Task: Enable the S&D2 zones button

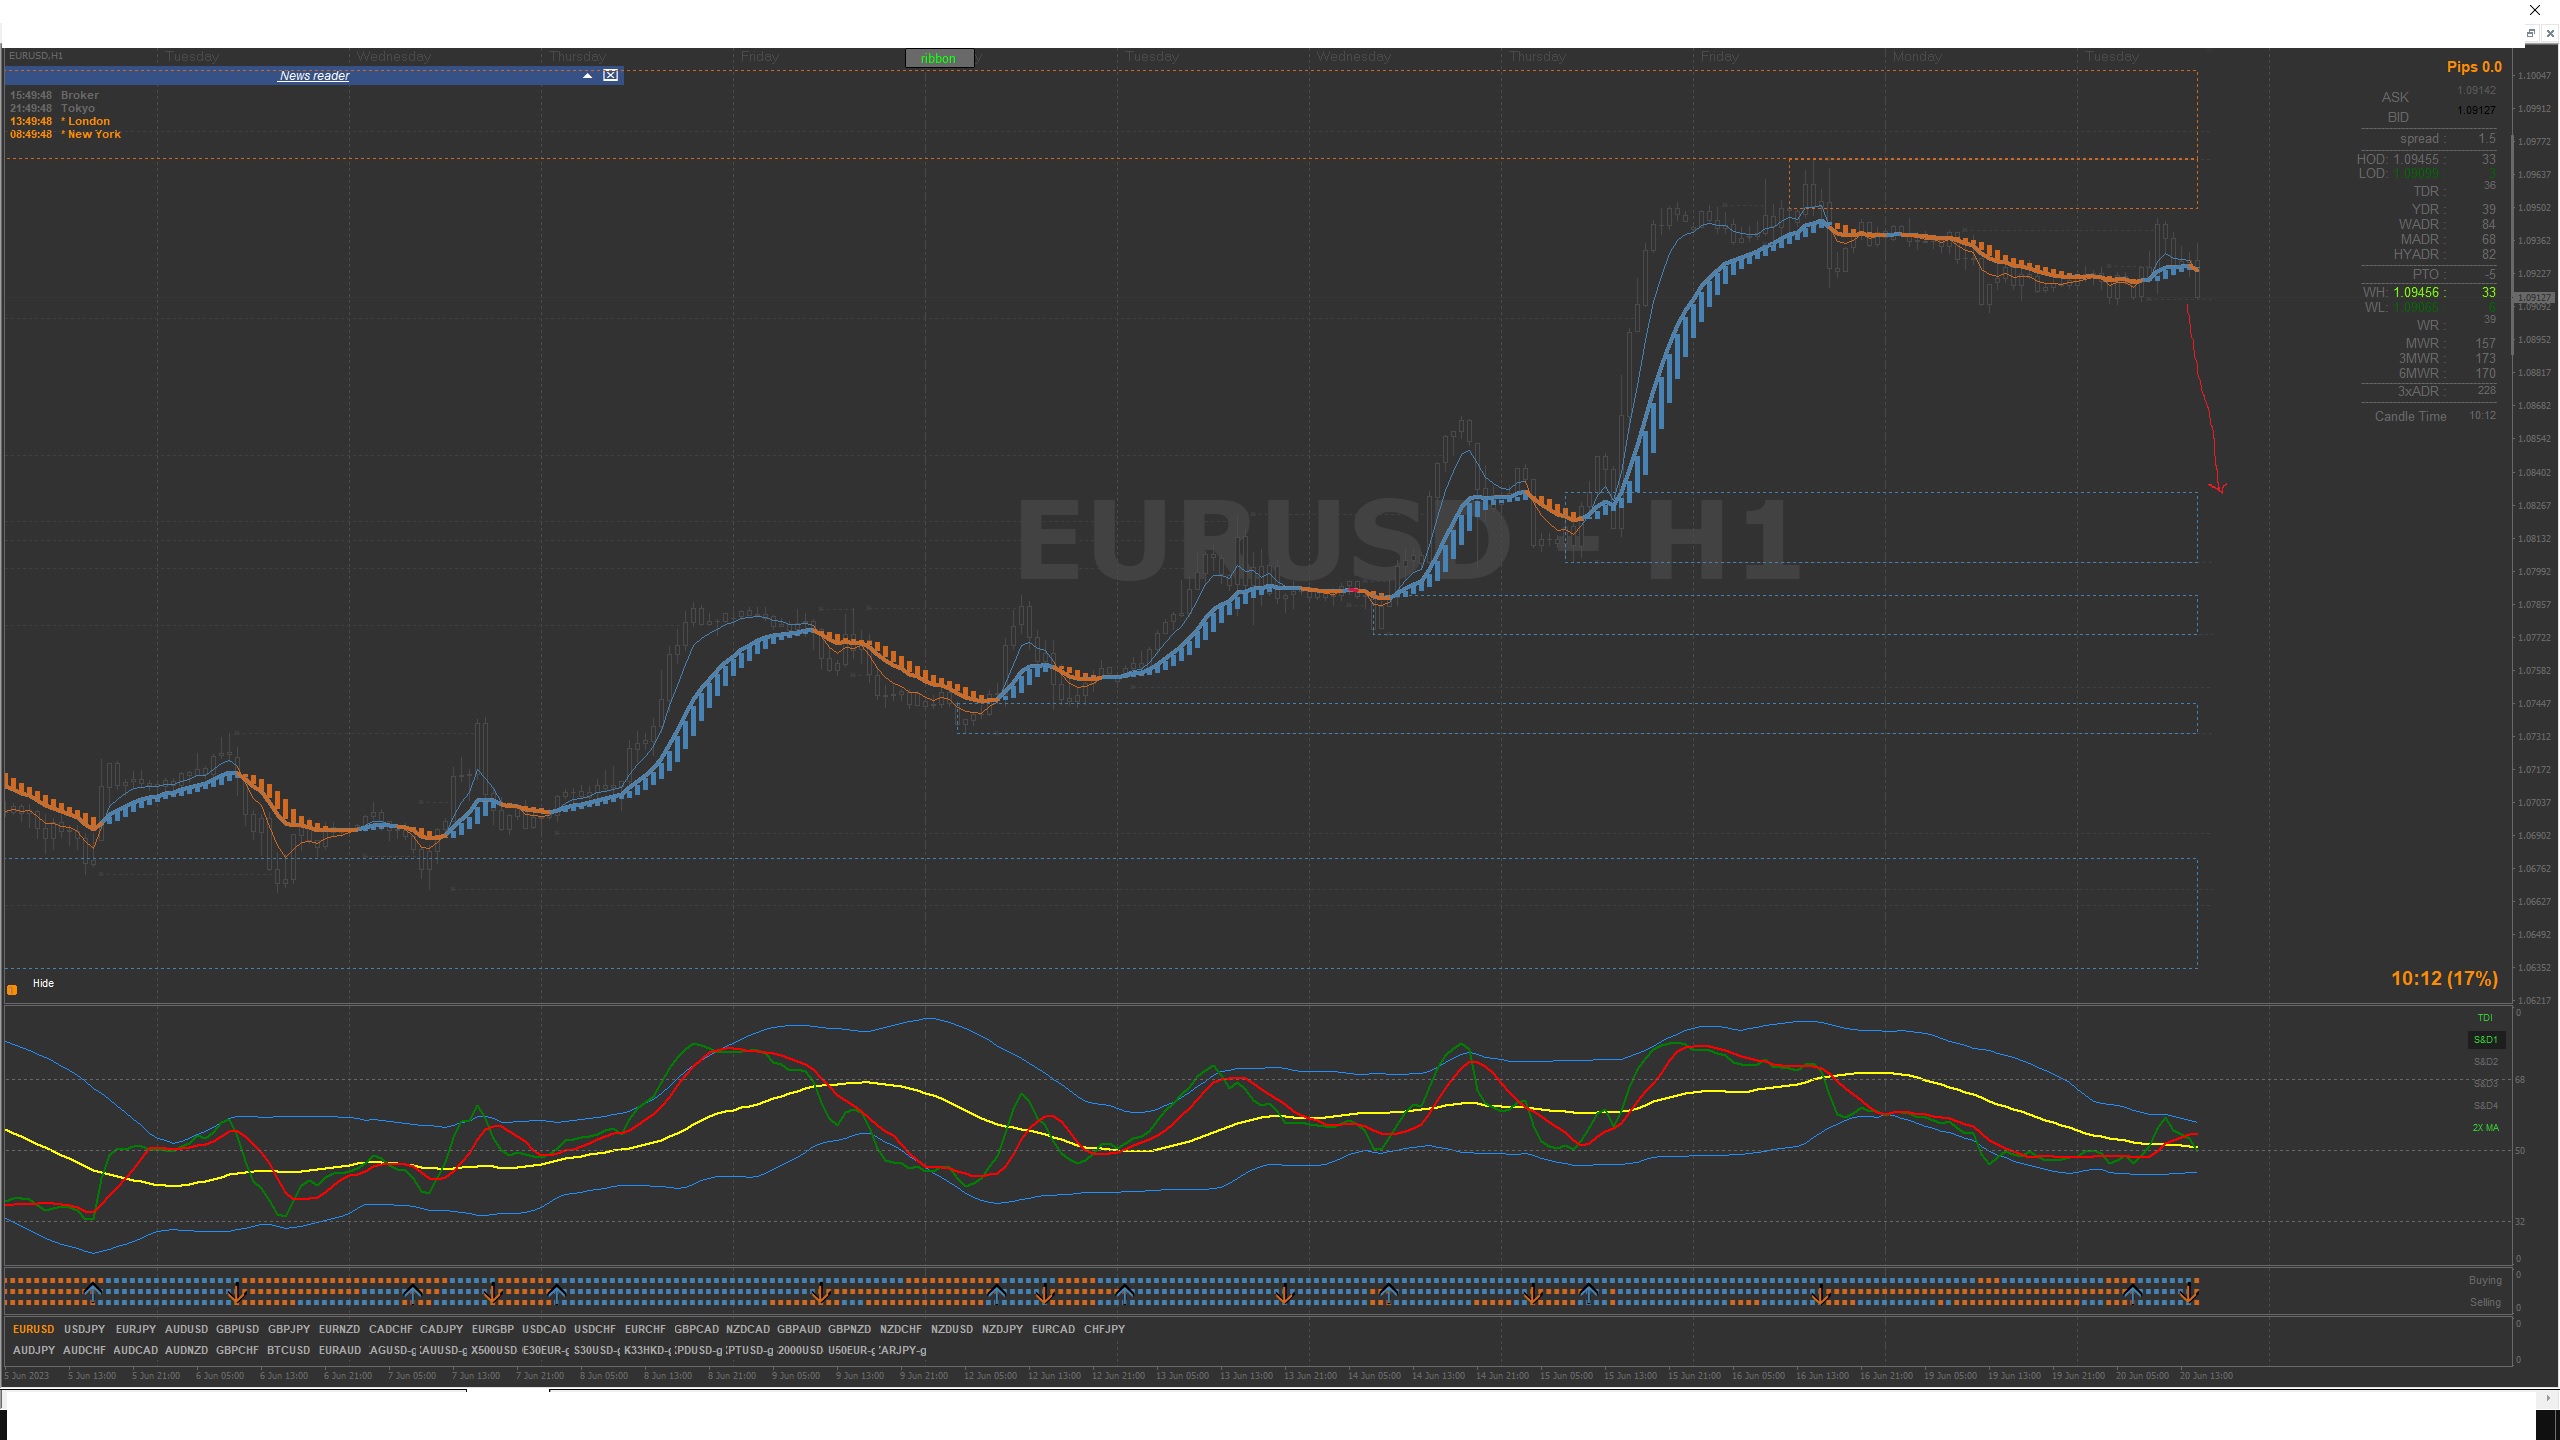Action: point(2485,1062)
